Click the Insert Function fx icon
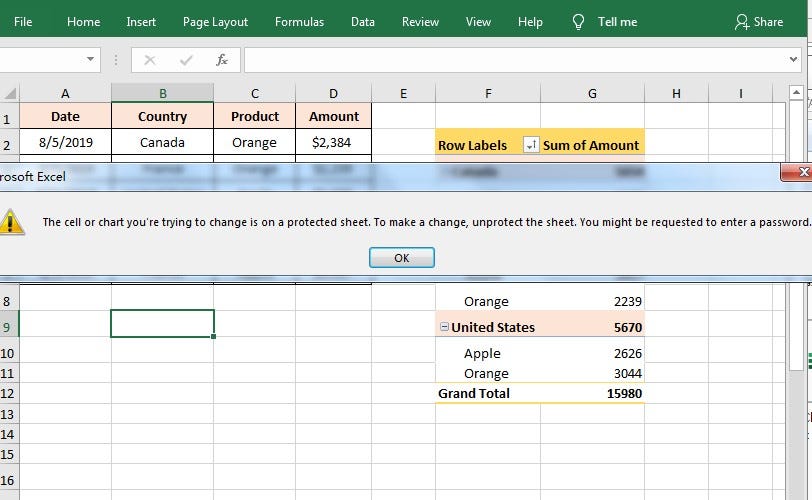Screen dimensions: 812x500 [x=222, y=60]
